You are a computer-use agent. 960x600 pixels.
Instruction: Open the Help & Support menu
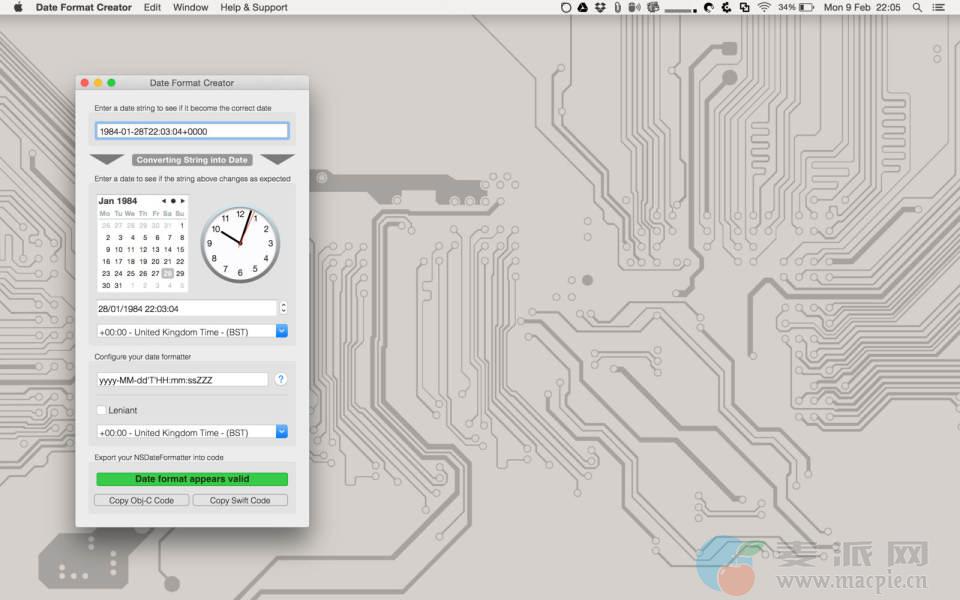[x=254, y=8]
